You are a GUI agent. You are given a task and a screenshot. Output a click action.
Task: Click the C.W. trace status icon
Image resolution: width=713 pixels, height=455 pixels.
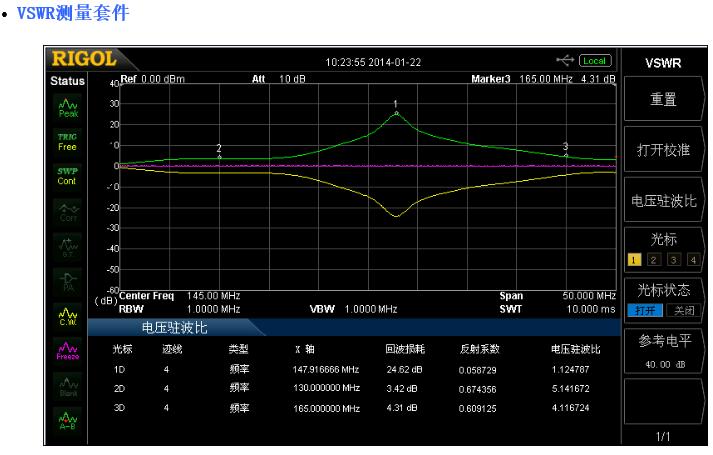[67, 316]
